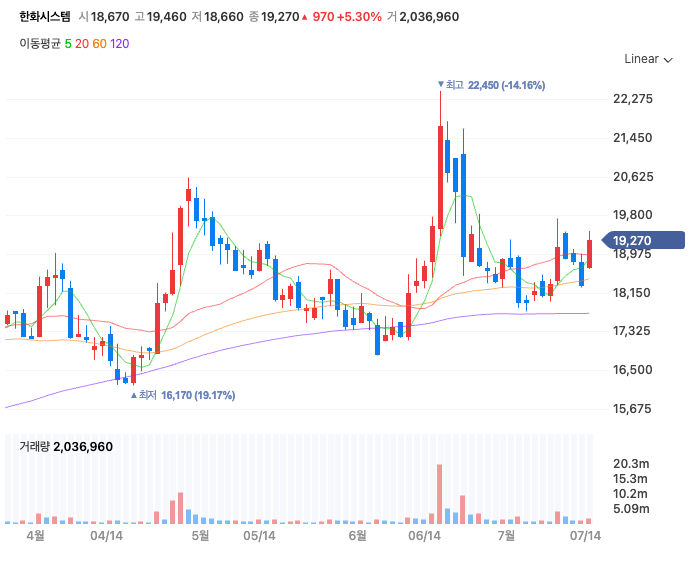Click the 4월 date axis label
Screen dimensions: 692x563
tap(35, 536)
